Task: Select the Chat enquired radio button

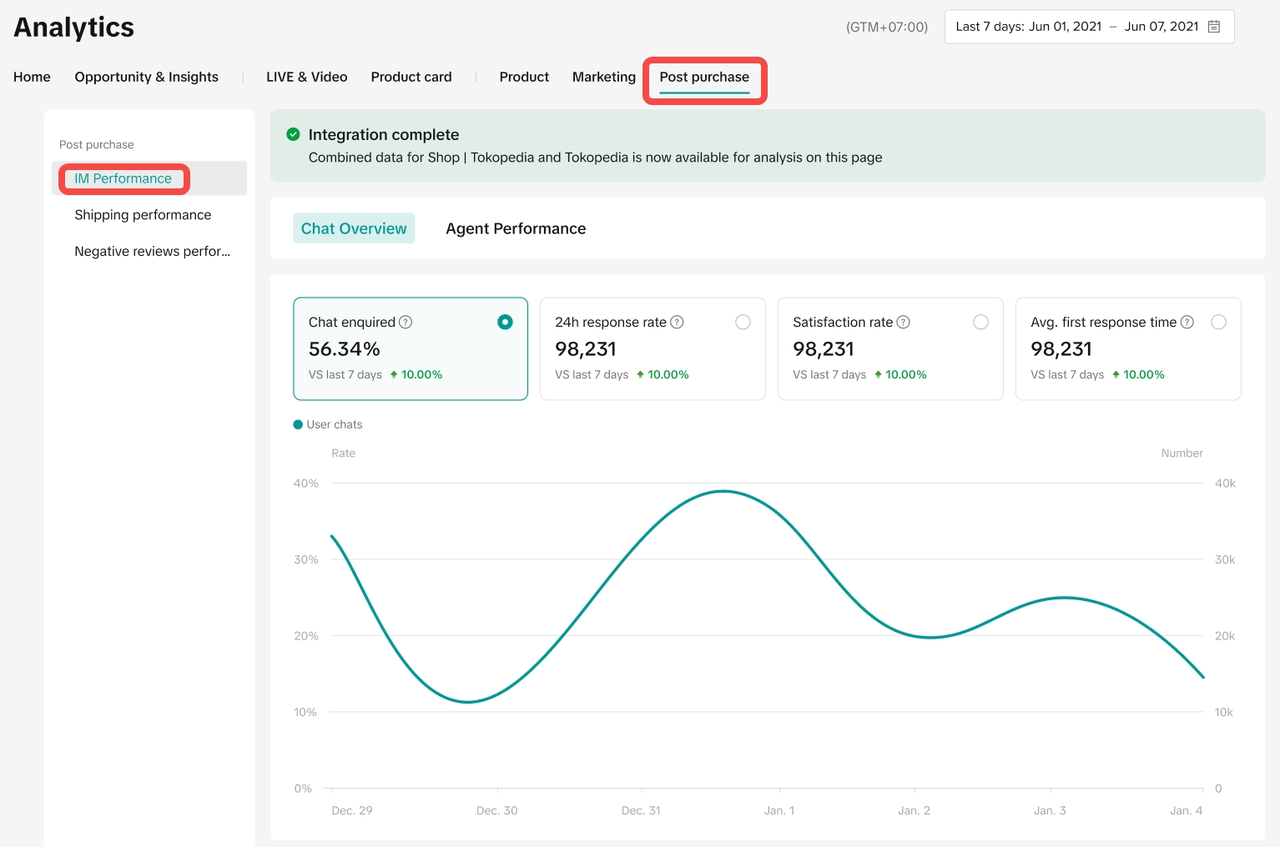Action: coord(505,322)
